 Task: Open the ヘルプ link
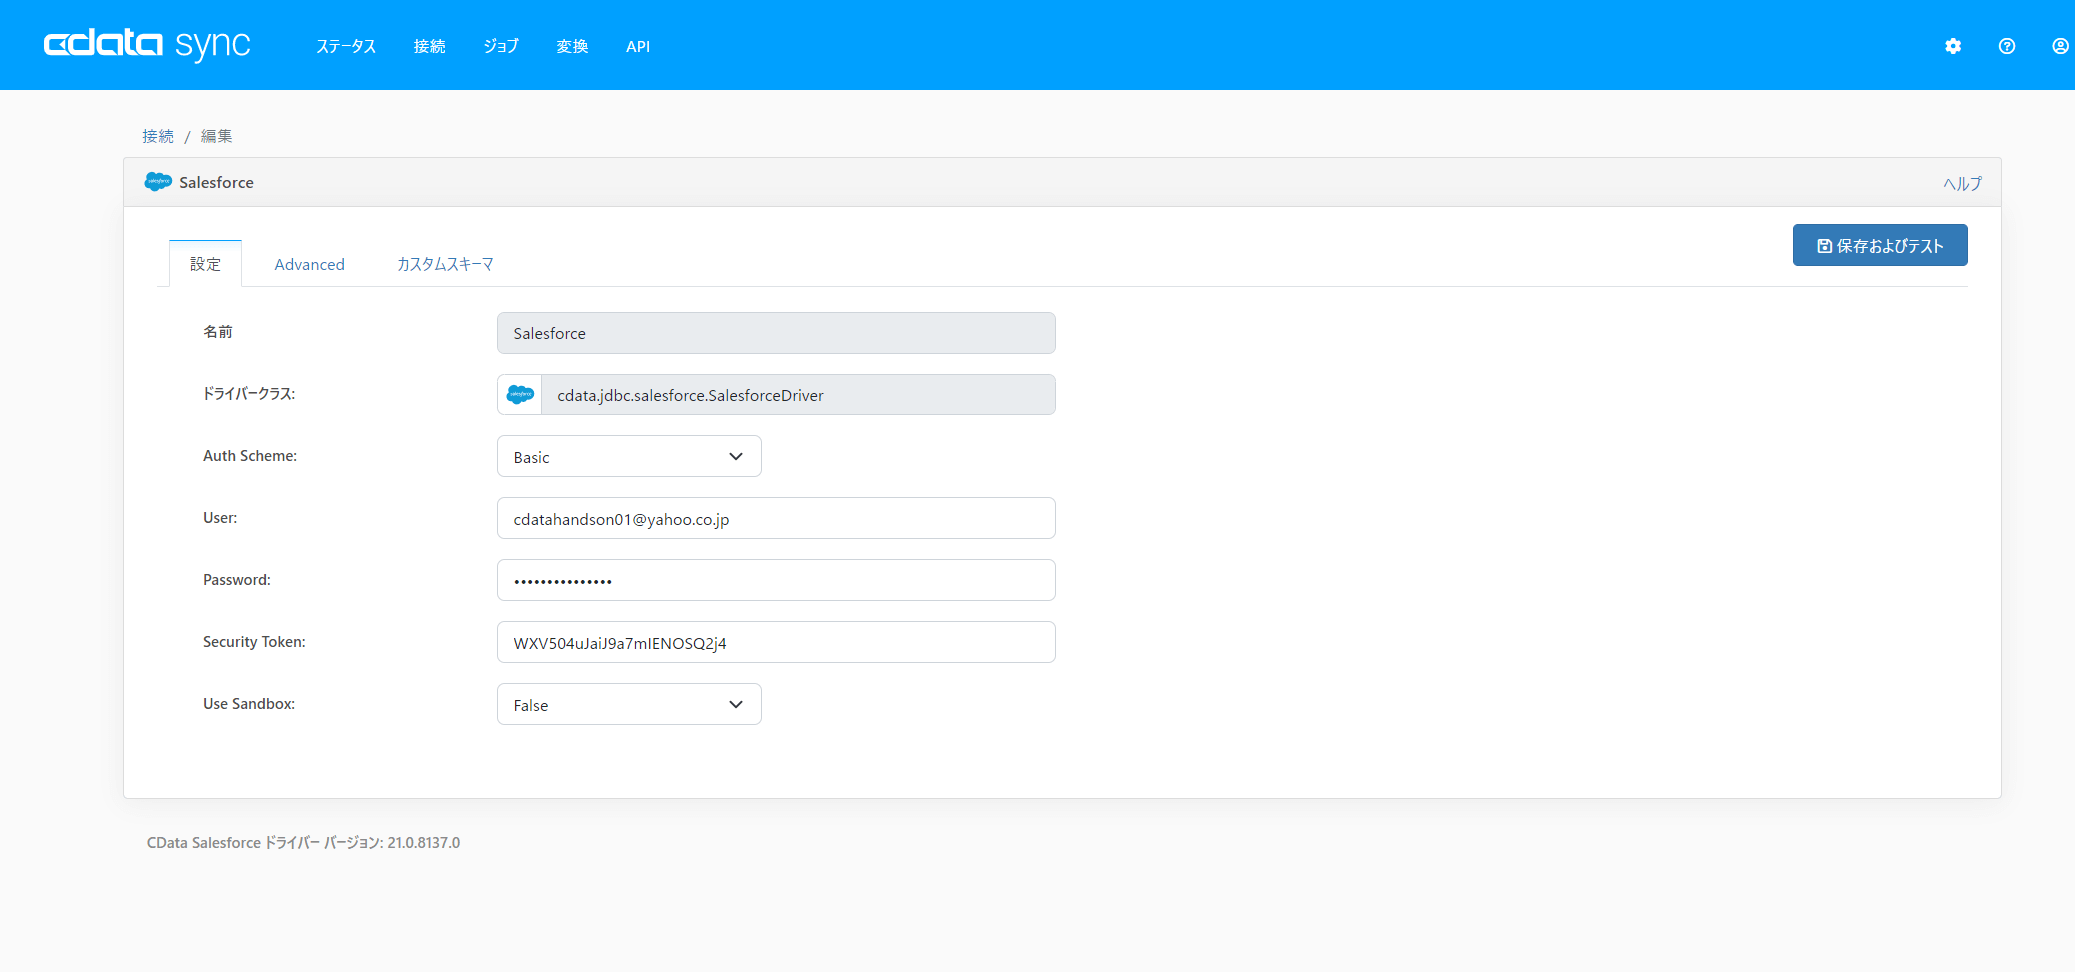tap(1961, 184)
